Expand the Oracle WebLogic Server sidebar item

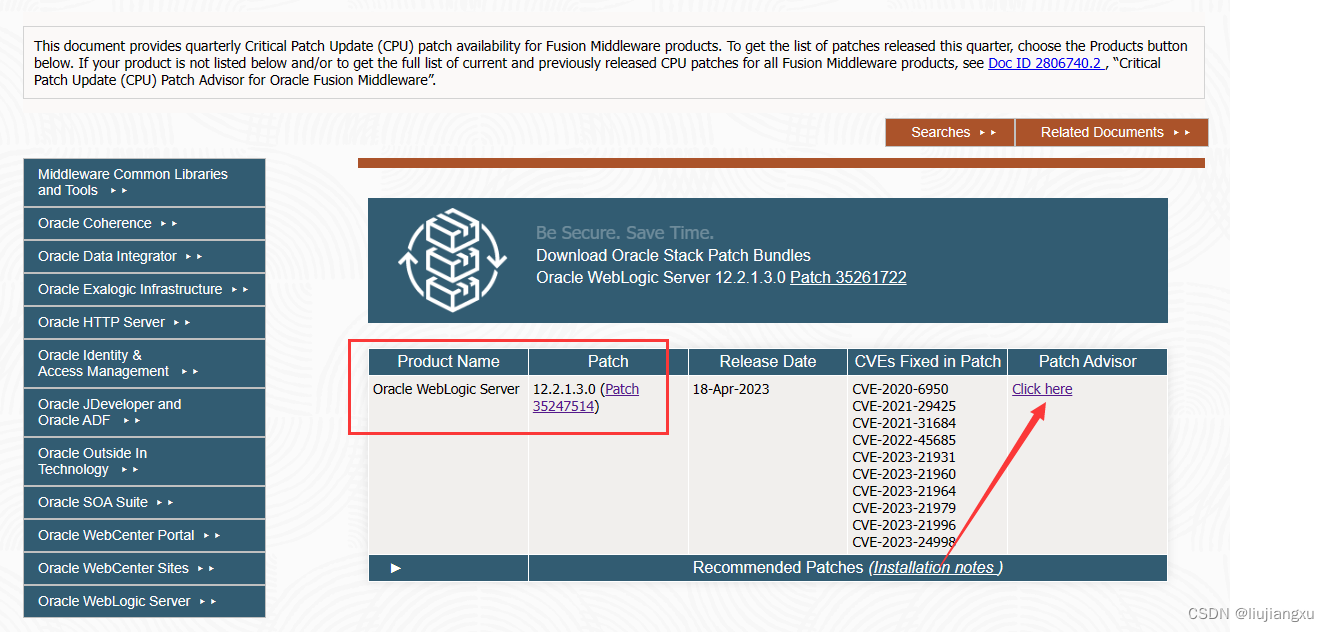pos(144,601)
